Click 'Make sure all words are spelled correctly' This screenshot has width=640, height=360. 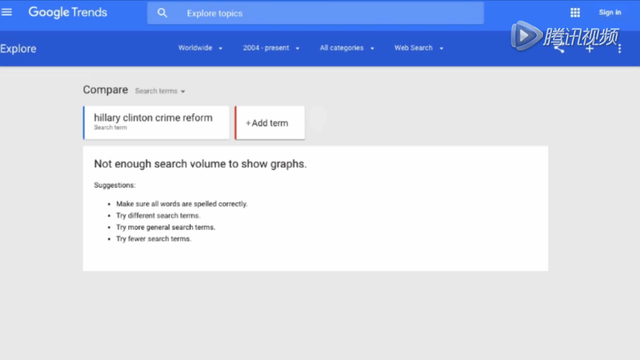click(x=182, y=204)
